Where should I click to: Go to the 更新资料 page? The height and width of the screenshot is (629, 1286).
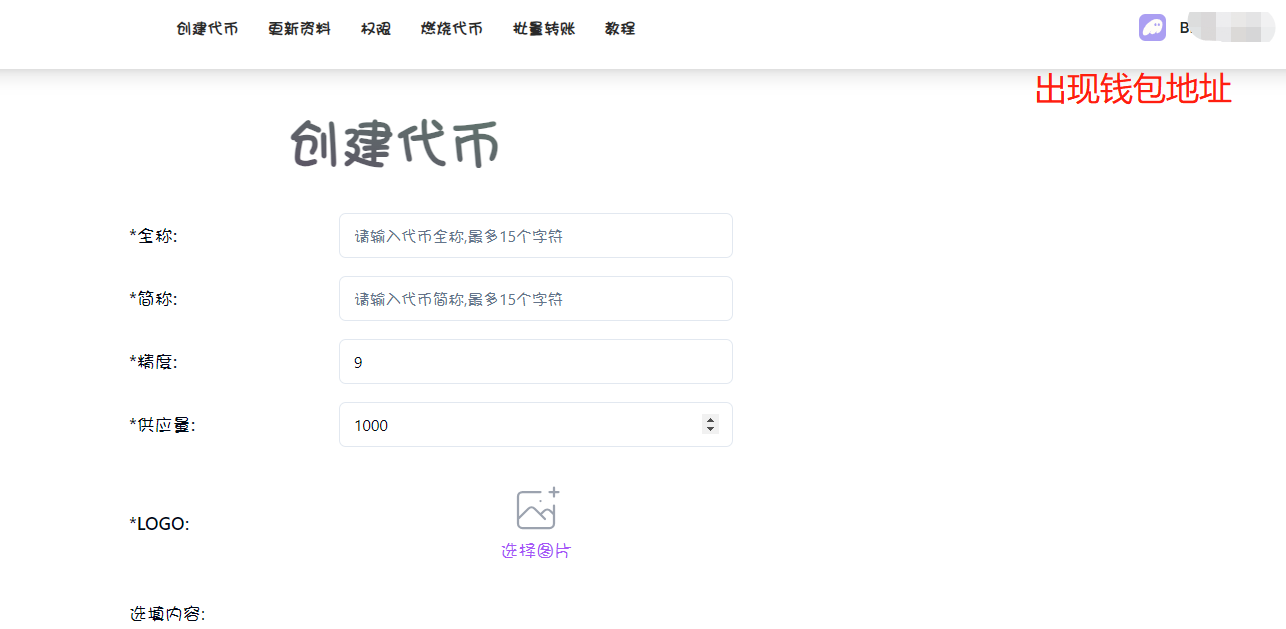pyautogui.click(x=299, y=29)
